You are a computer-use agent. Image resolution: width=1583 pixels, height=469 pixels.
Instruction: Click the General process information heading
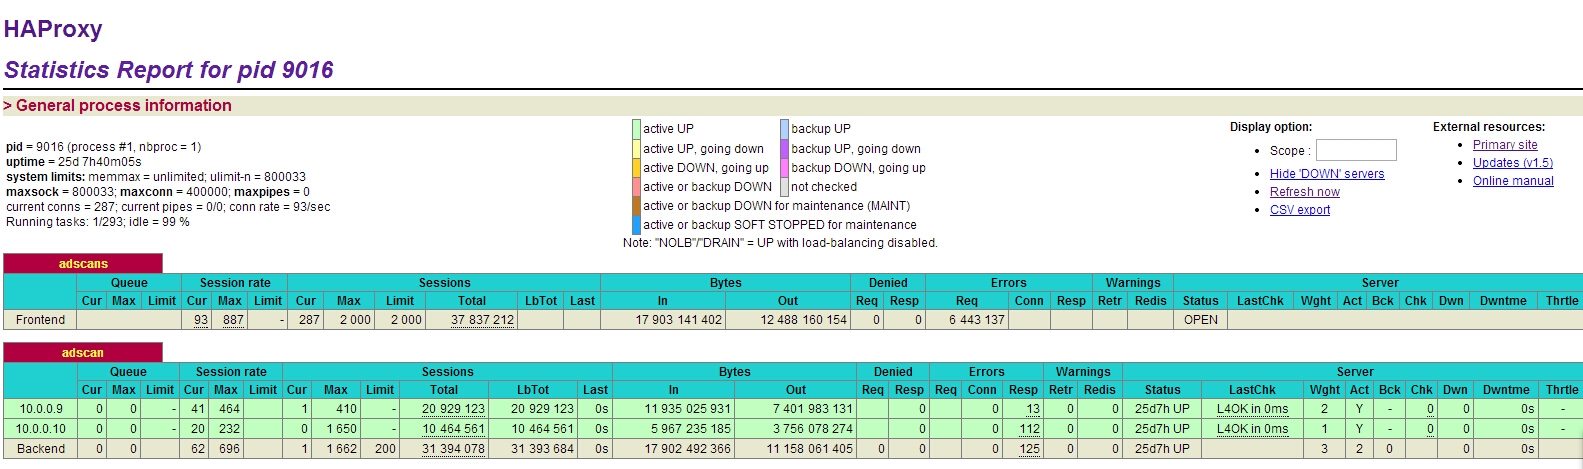tap(119, 106)
